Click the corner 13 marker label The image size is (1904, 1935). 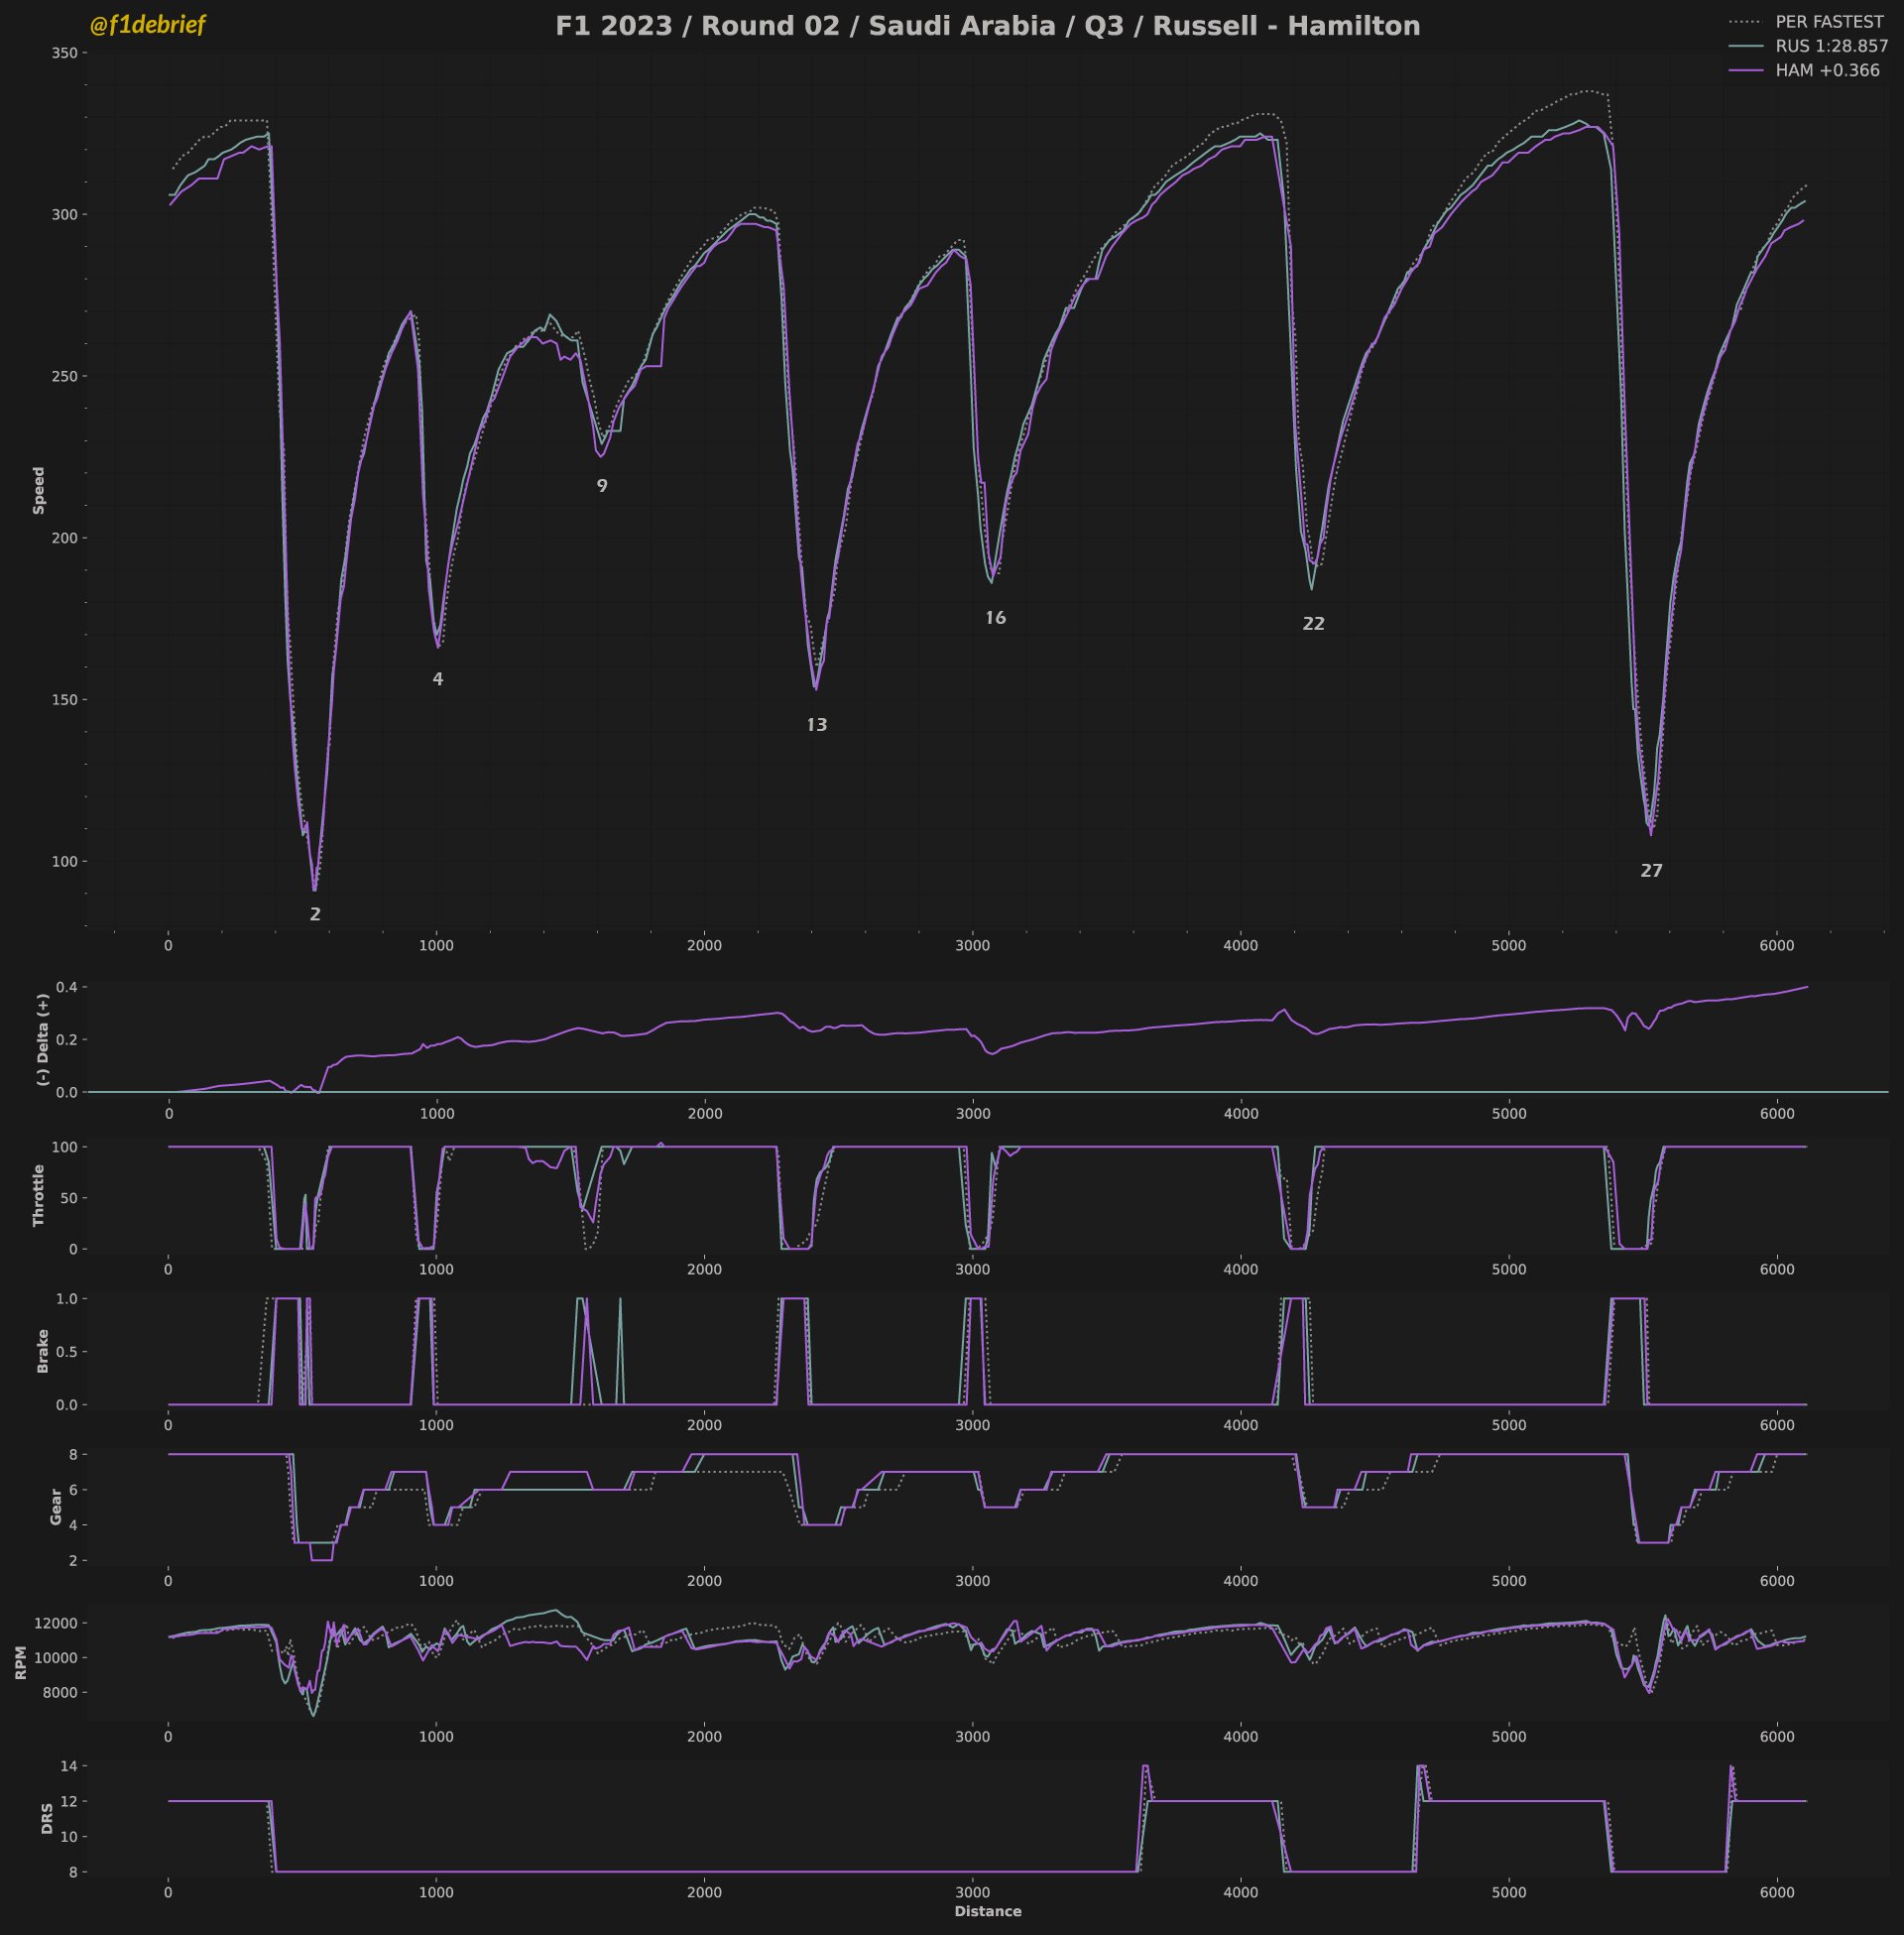816,725
